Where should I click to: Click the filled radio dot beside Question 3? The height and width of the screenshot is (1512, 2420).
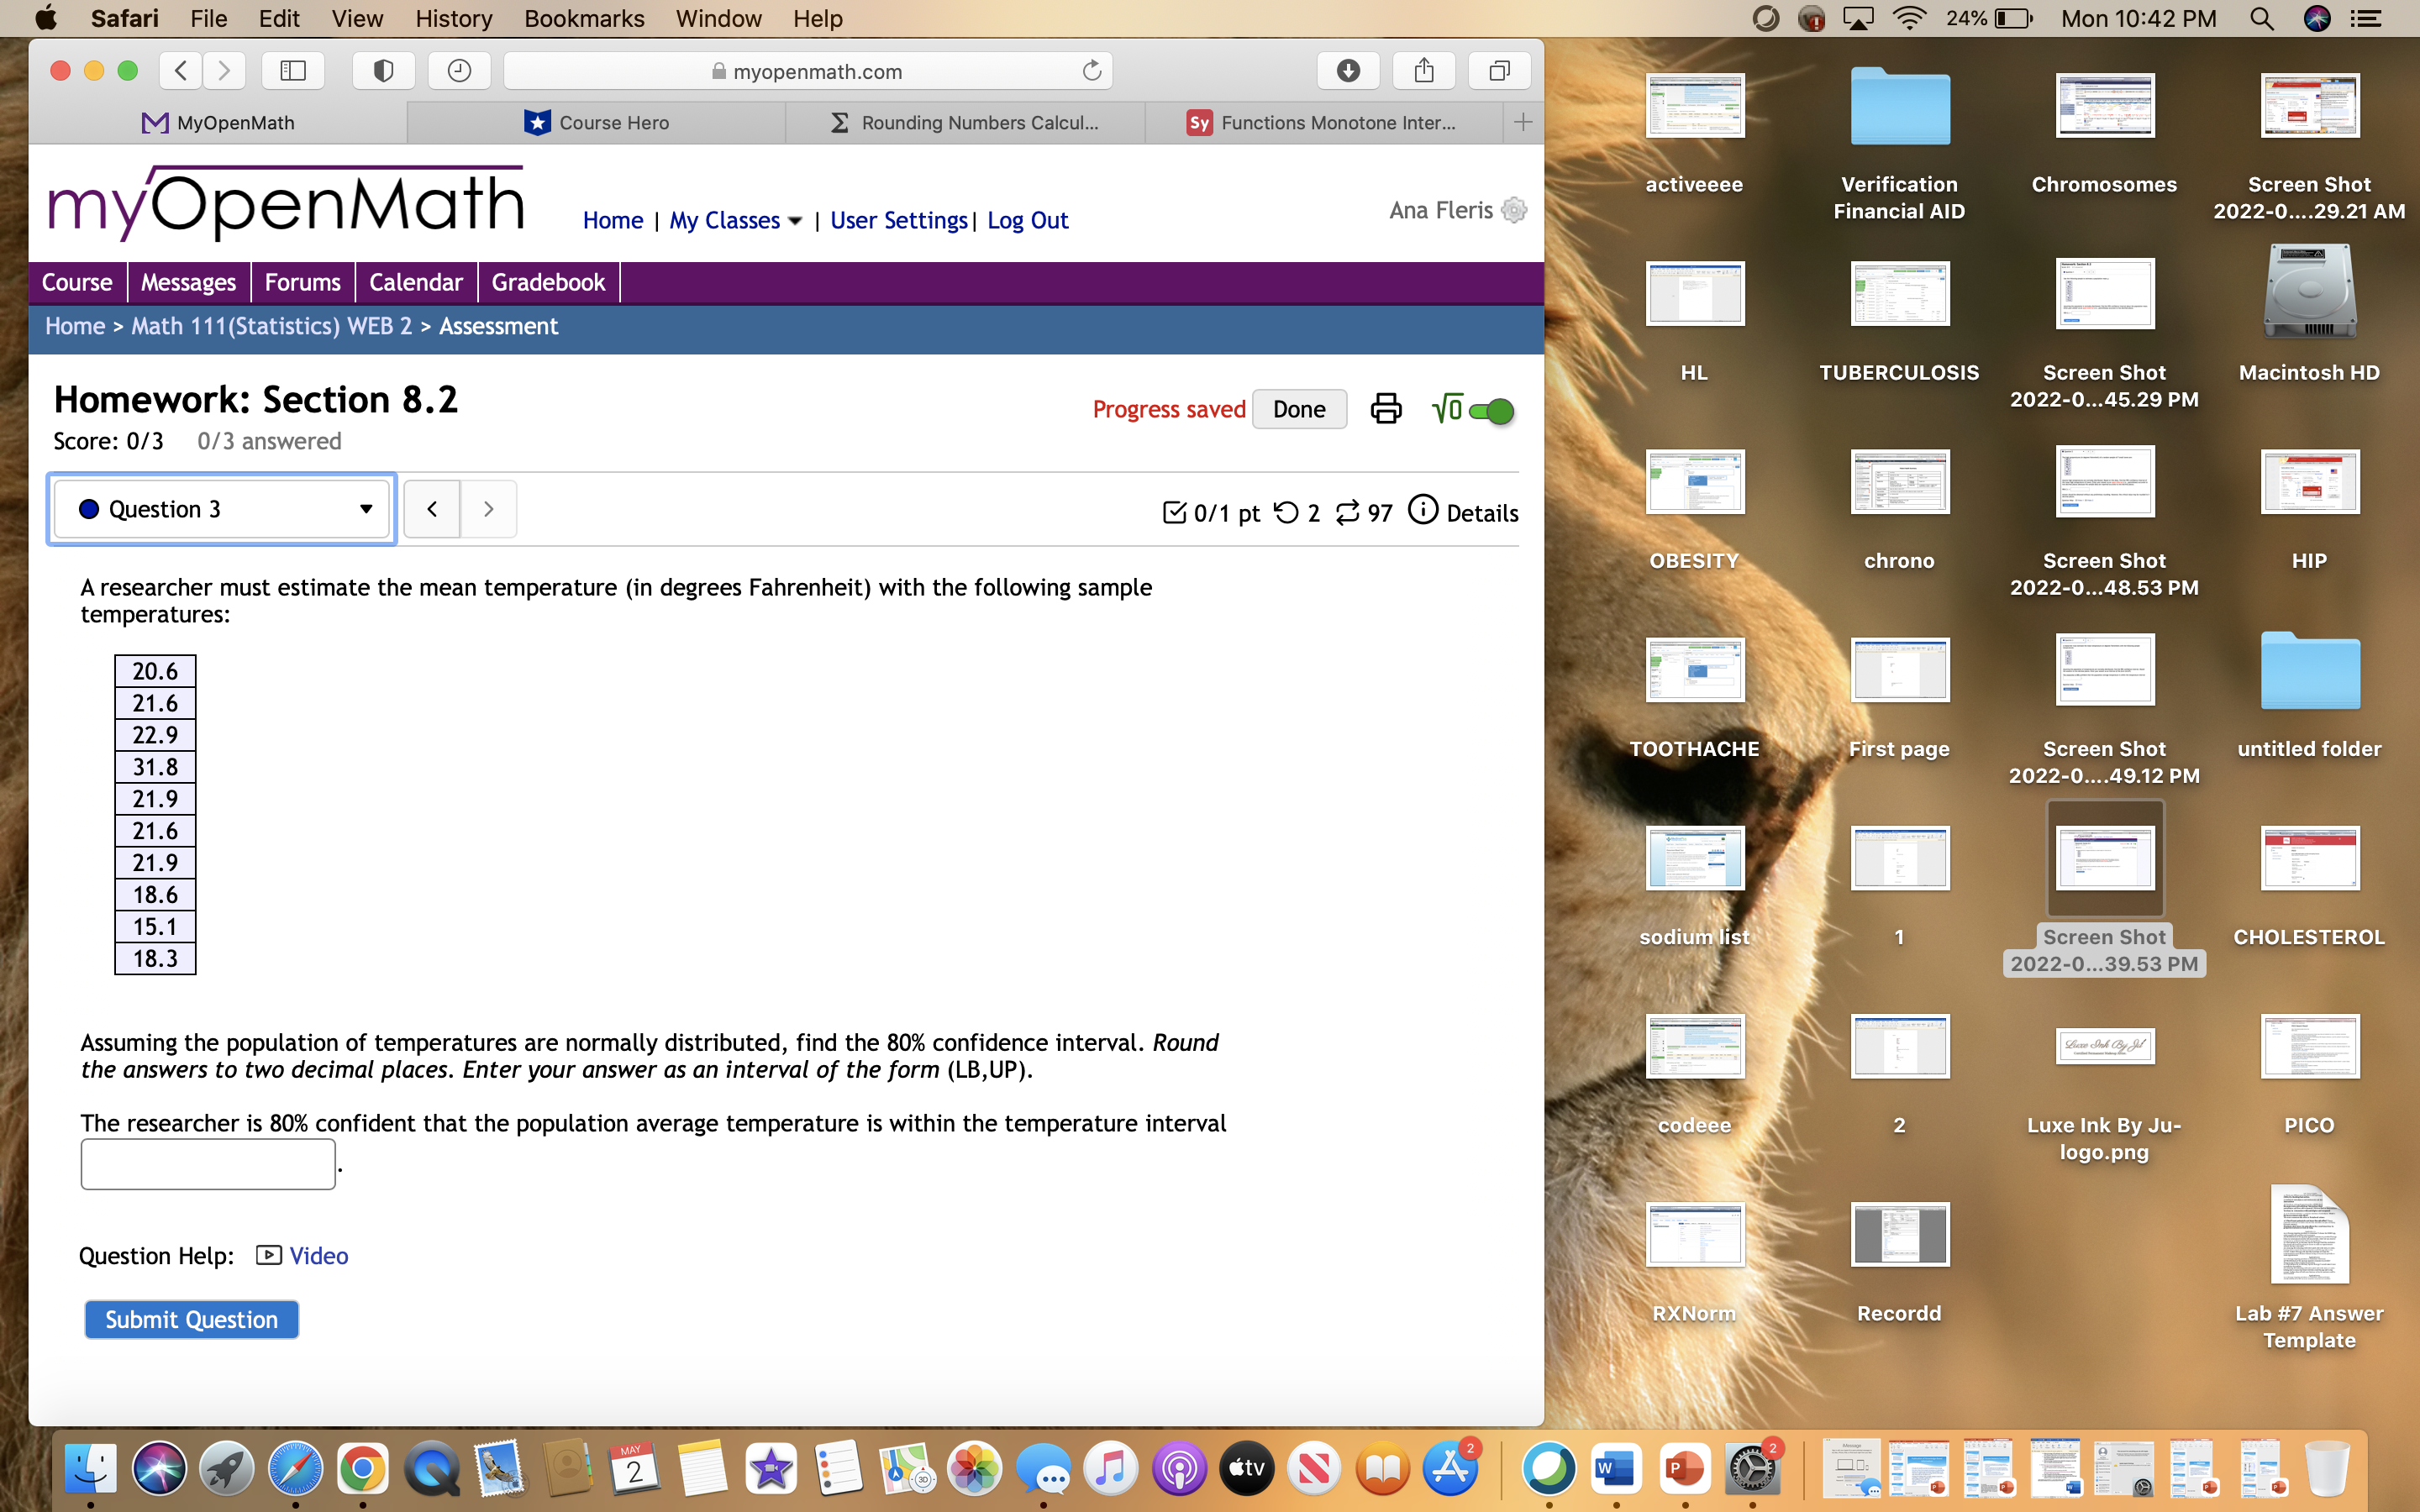point(90,508)
